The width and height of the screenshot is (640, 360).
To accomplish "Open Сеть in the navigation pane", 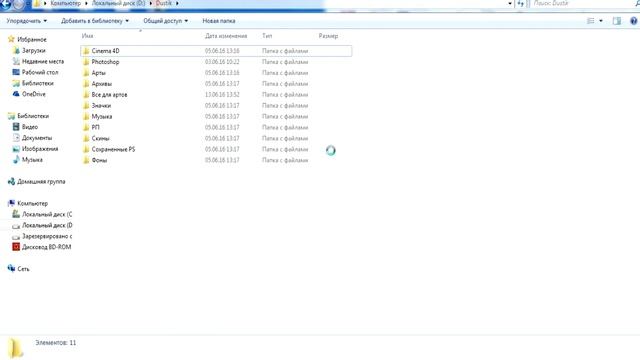I will [23, 269].
